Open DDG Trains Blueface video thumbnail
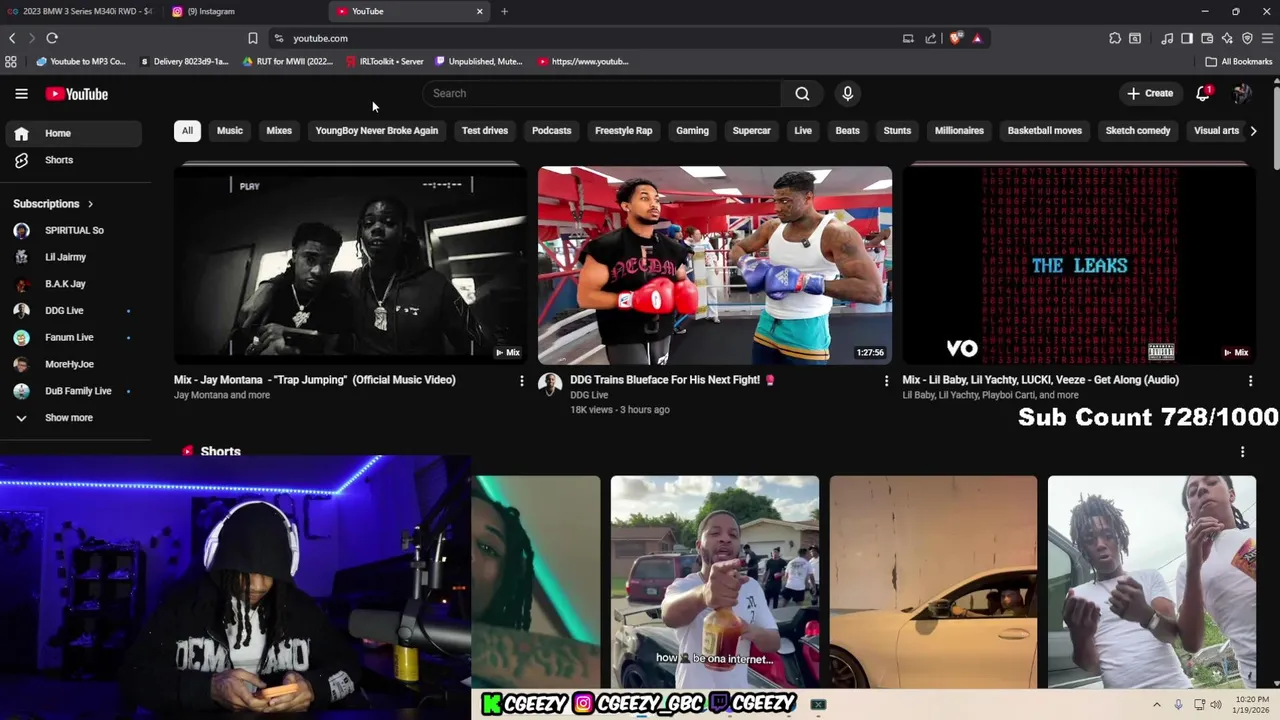Screen dimensions: 1280x720 (x=715, y=265)
